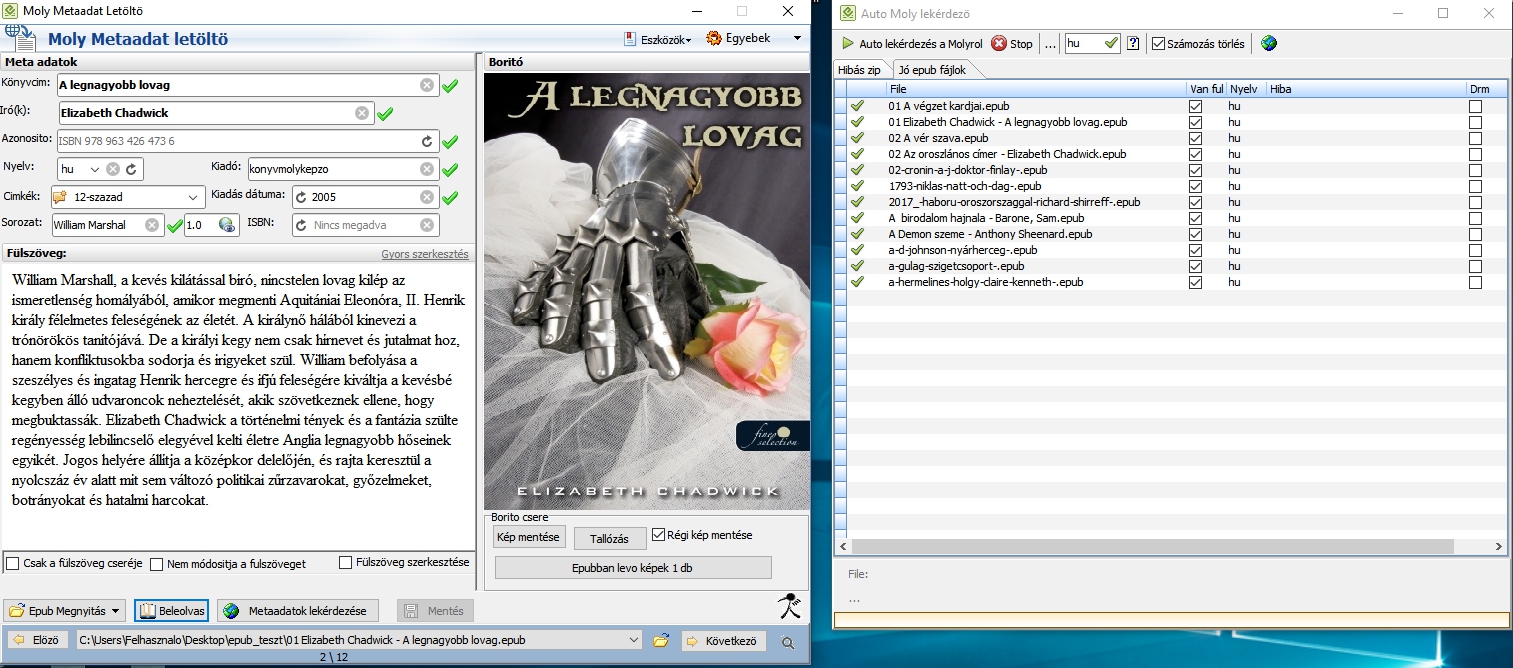This screenshot has height=668, width=1513.
Task: Clear the Kiadás dátuma 2005 field
Action: (x=427, y=197)
